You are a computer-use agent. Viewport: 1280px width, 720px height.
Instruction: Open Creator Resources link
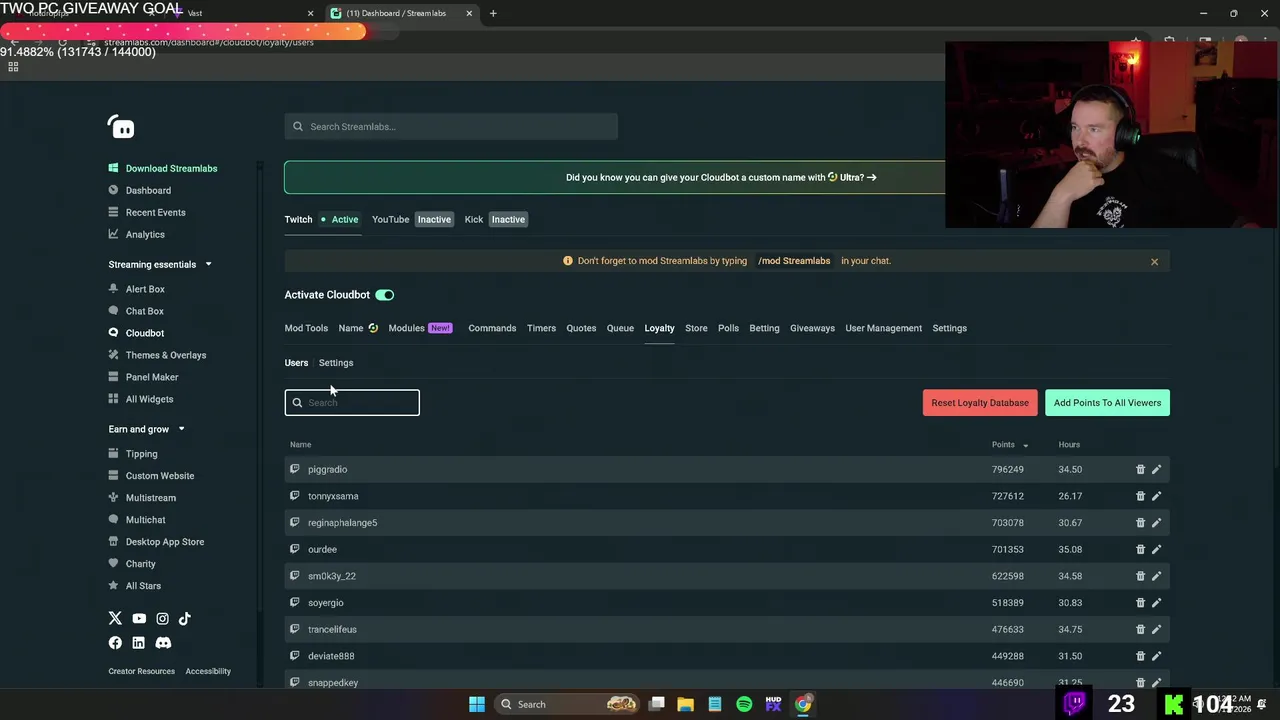click(141, 671)
